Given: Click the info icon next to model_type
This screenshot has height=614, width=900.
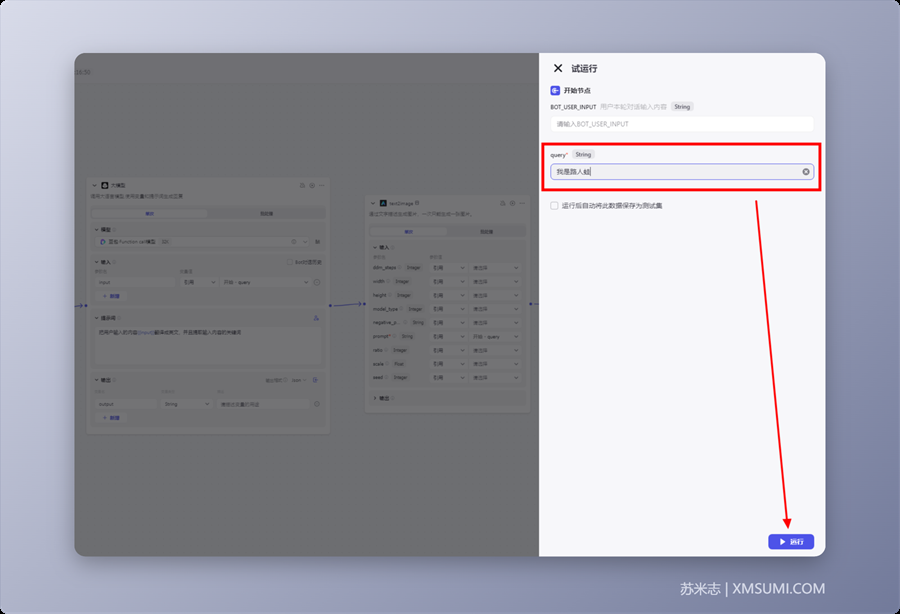Looking at the screenshot, I should (402, 309).
